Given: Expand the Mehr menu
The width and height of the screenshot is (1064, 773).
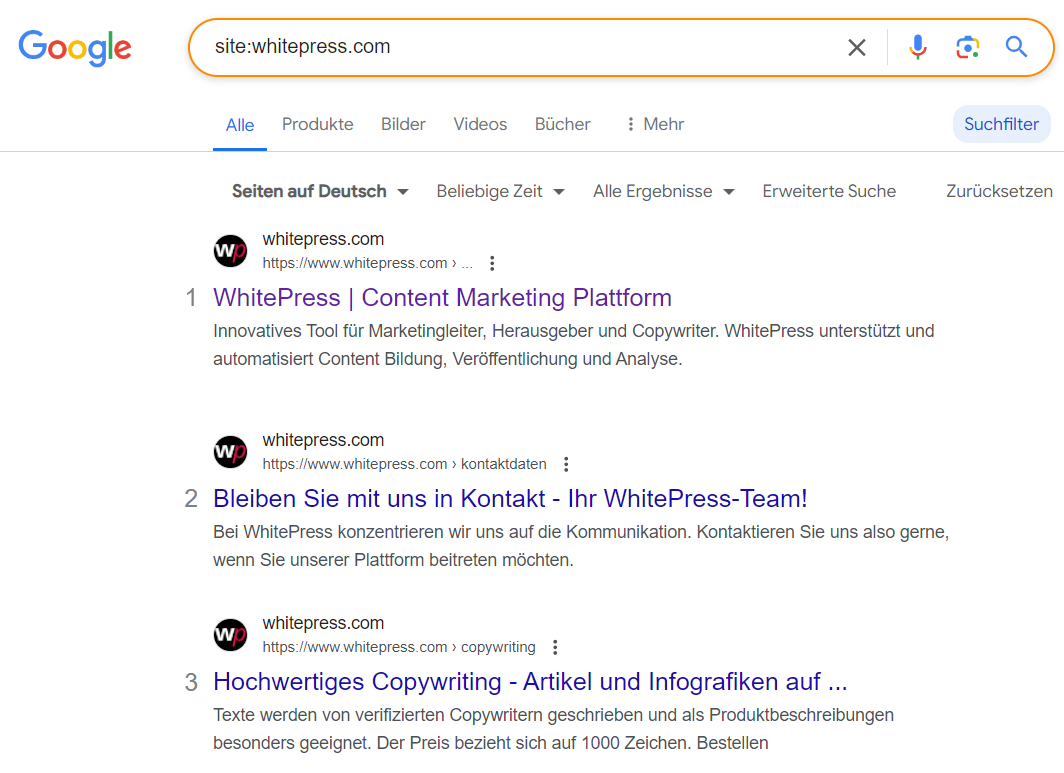Looking at the screenshot, I should (655, 124).
